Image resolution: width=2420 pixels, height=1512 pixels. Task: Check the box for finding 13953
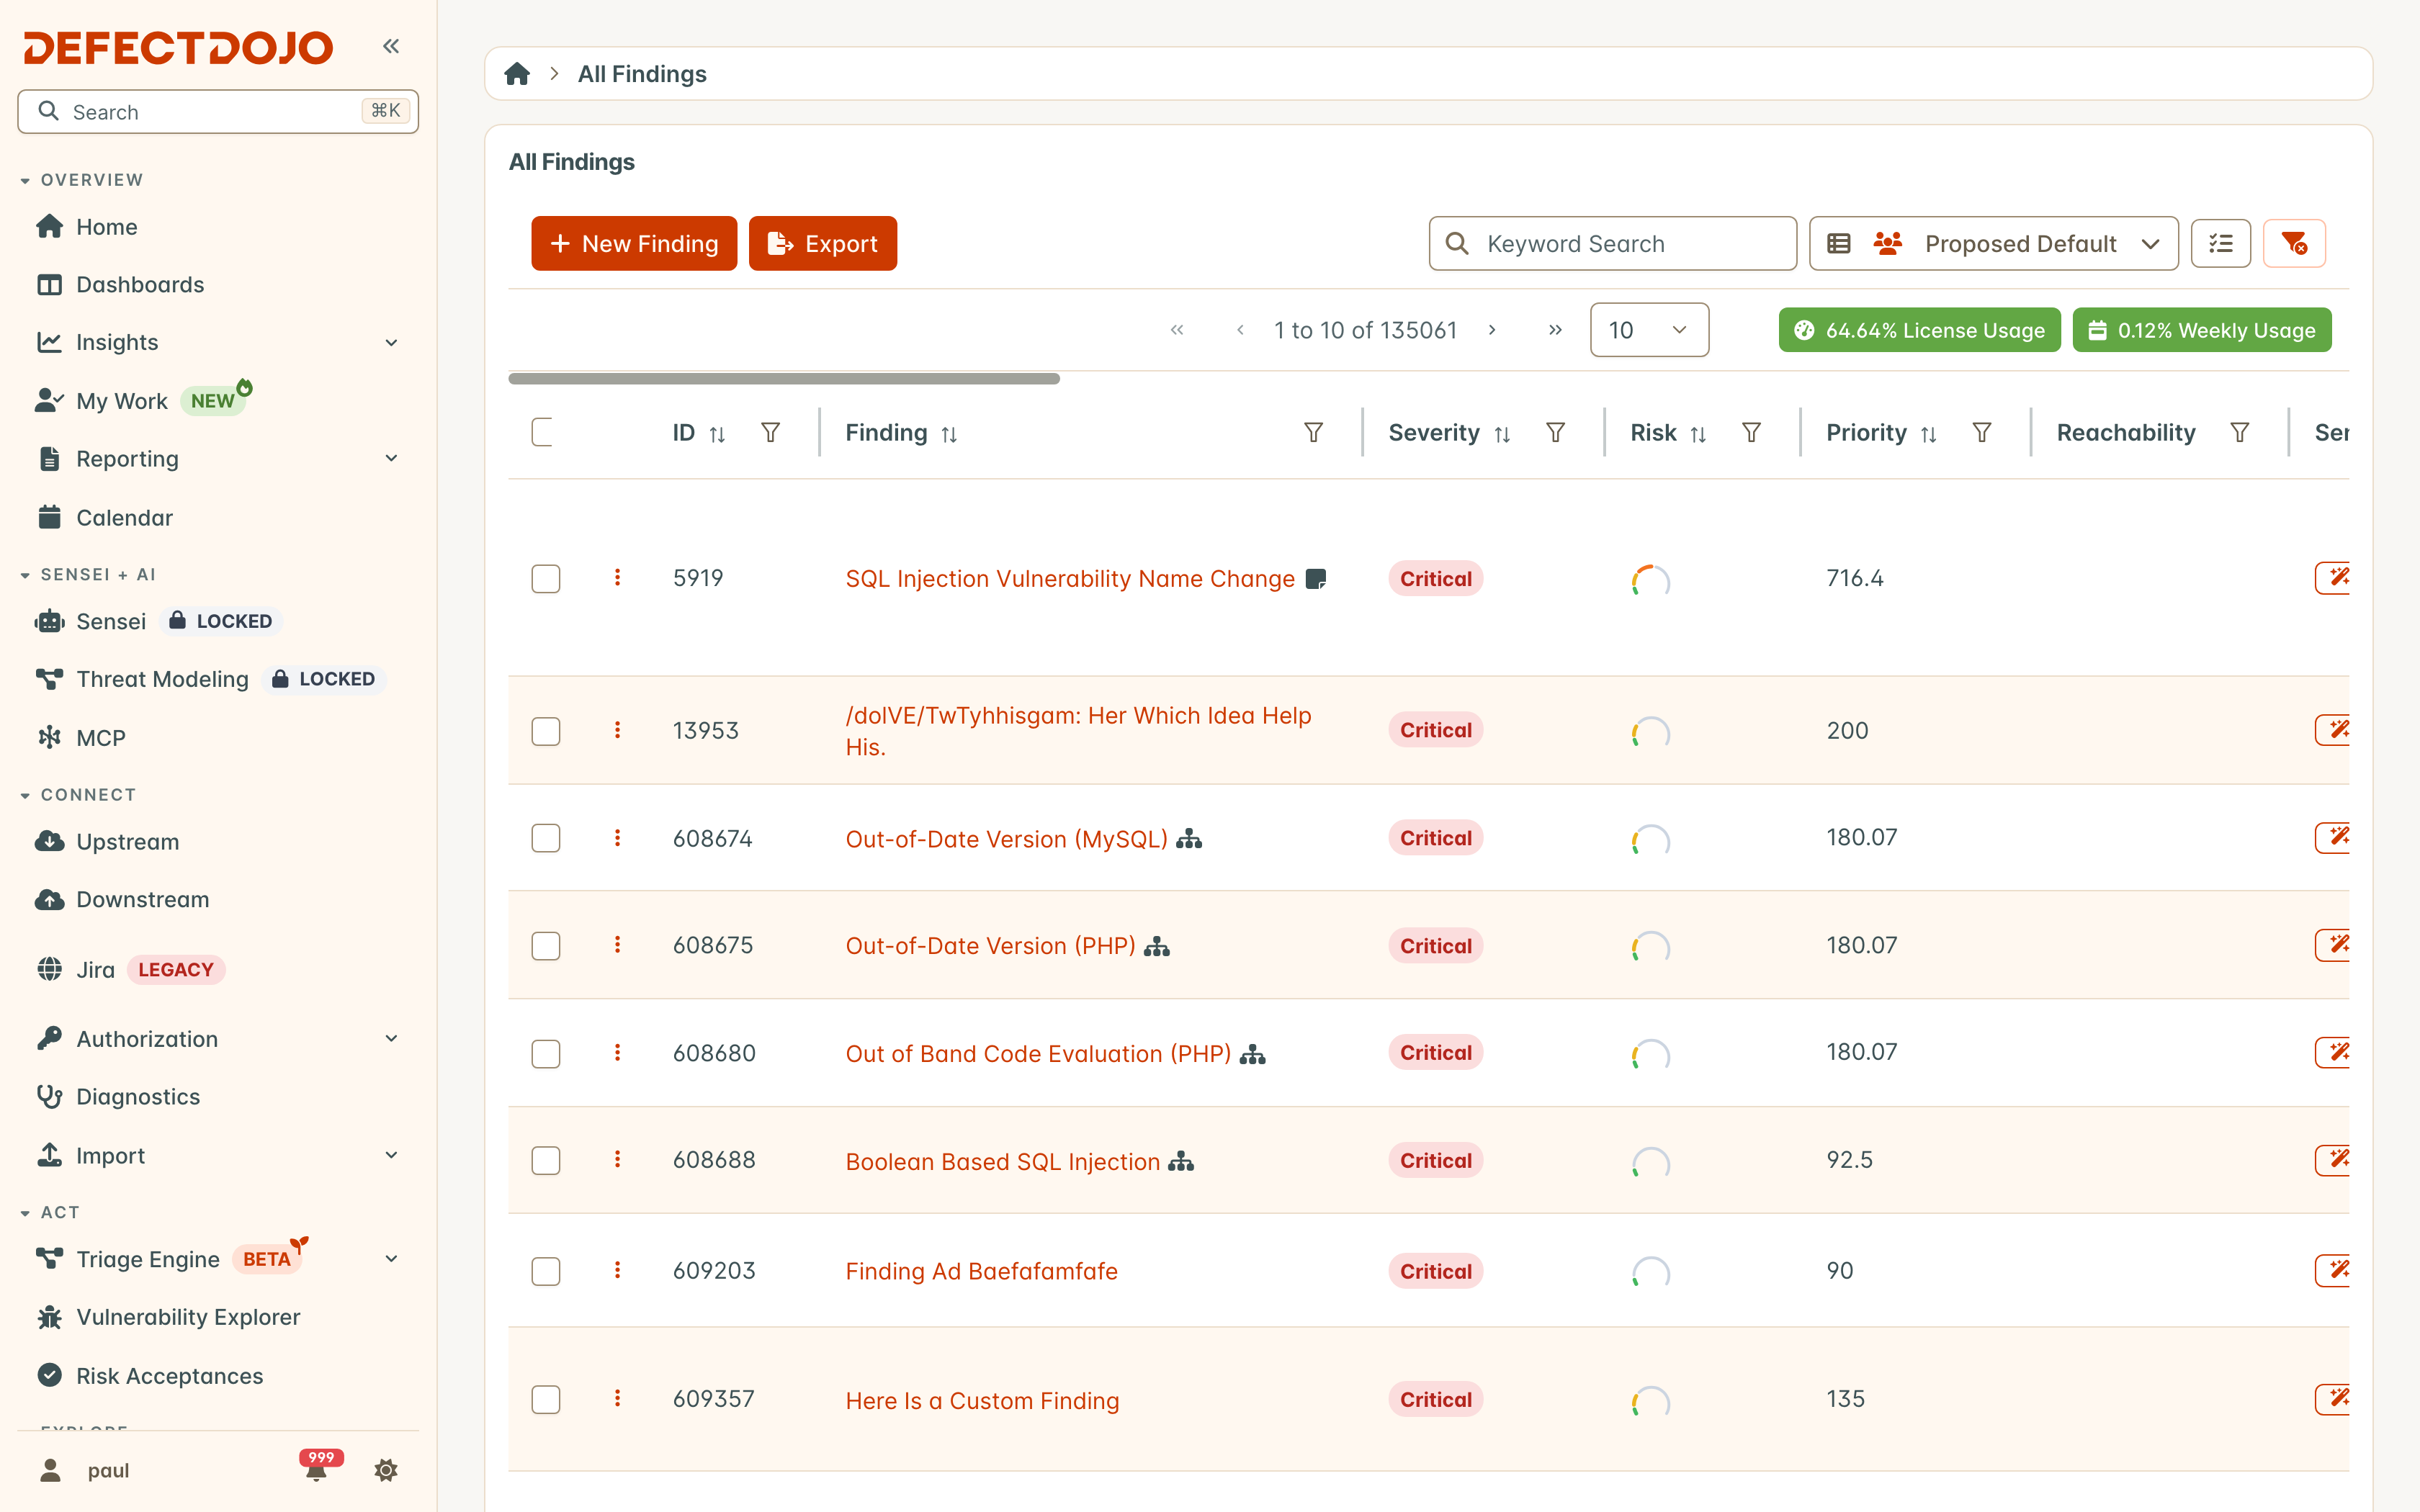546,731
